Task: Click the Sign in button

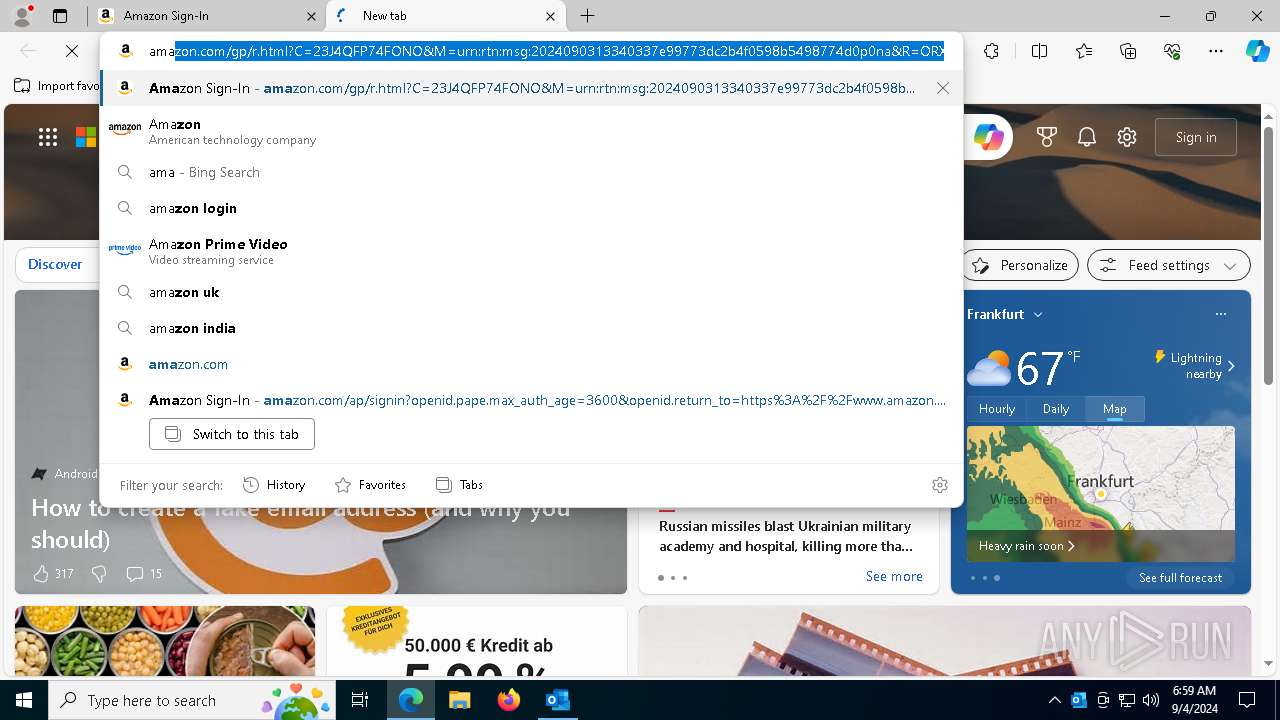Action: [1196, 137]
